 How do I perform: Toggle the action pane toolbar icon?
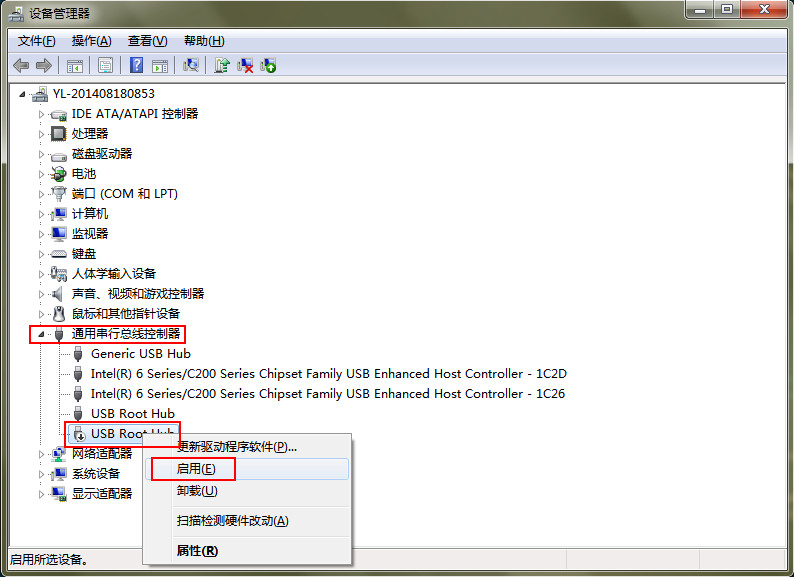coord(160,65)
